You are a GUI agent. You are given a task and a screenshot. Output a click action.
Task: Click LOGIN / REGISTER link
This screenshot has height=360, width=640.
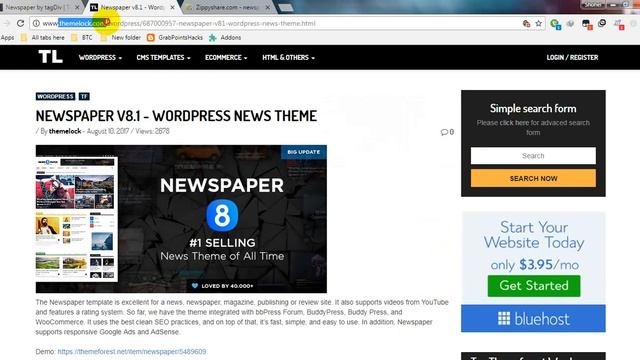click(x=572, y=58)
